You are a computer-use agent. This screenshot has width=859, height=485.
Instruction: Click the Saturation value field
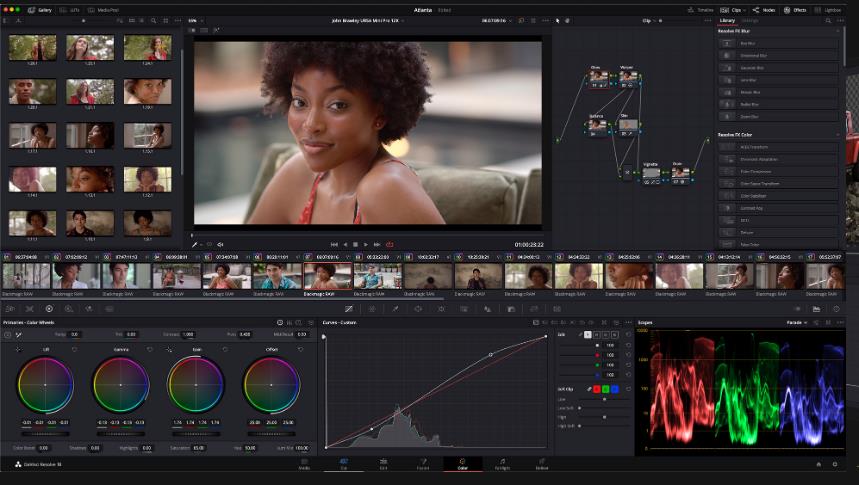[x=198, y=447]
